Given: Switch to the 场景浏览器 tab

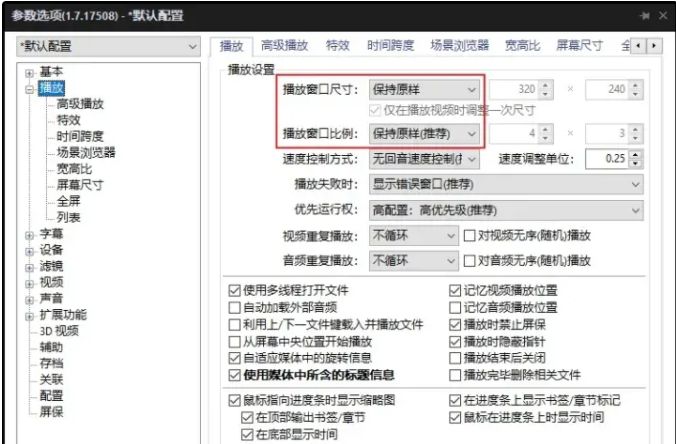Looking at the screenshot, I should (460, 45).
